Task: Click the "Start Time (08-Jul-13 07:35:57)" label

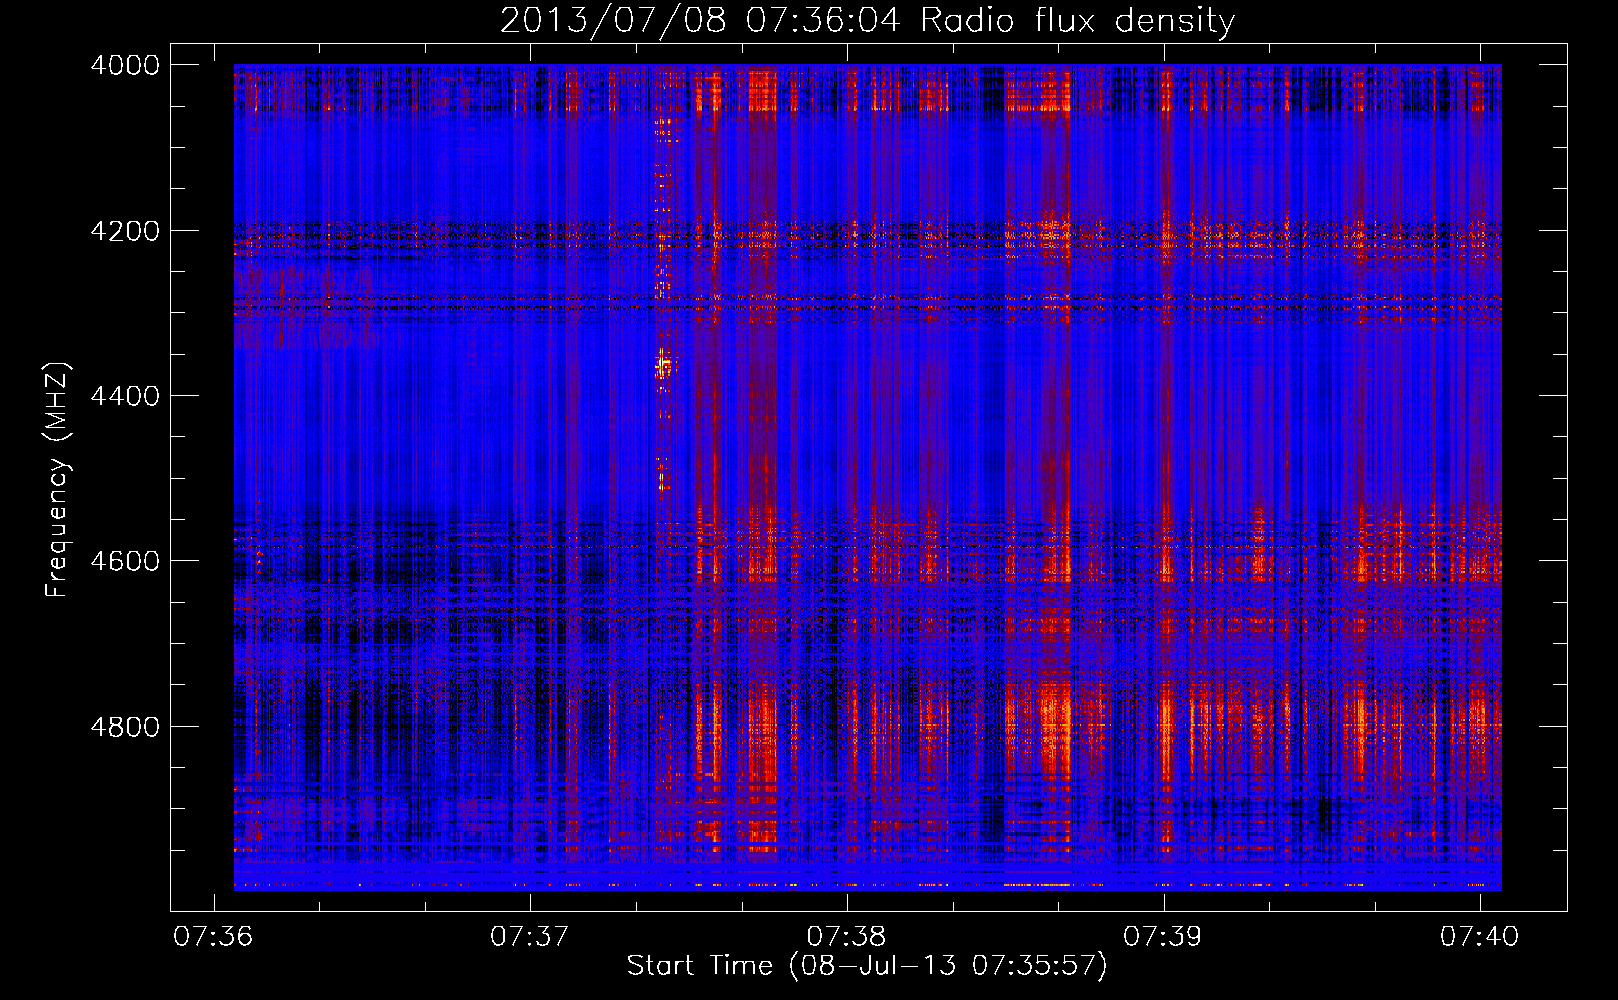Action: coord(867,966)
